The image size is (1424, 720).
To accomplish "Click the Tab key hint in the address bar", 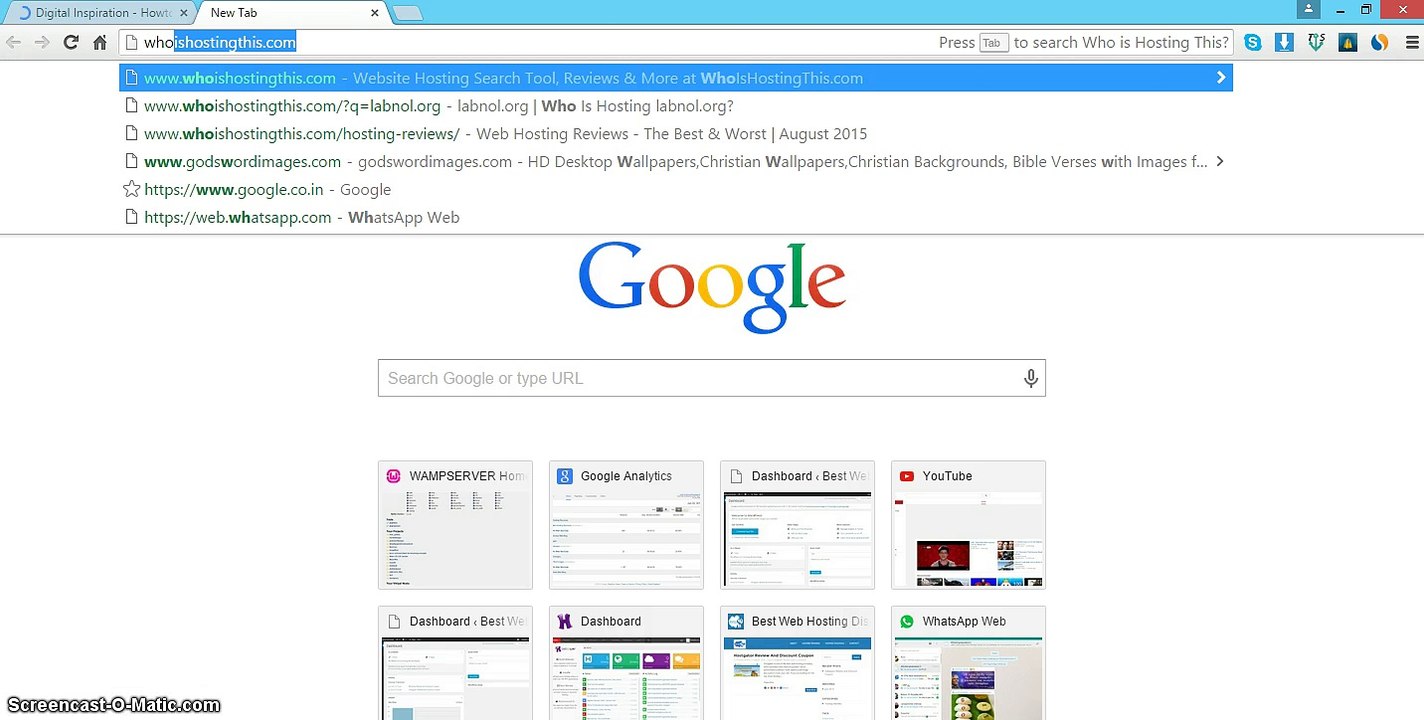I will click(993, 43).
